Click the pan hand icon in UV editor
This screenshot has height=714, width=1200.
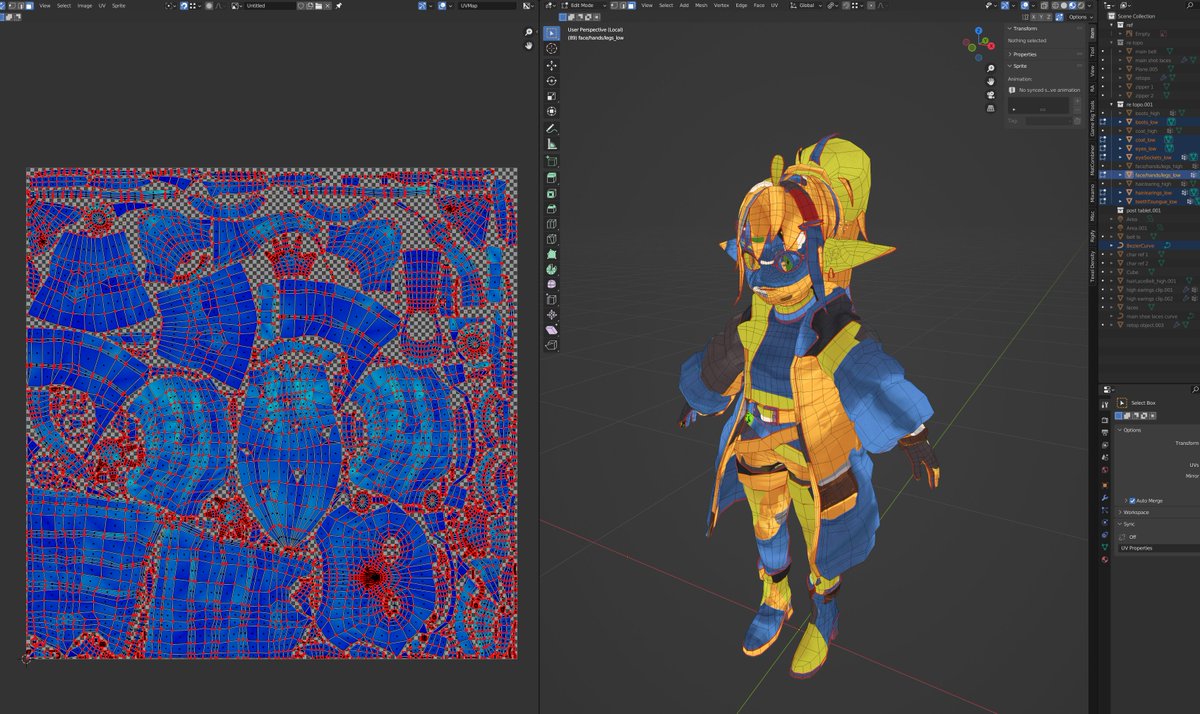[x=529, y=46]
